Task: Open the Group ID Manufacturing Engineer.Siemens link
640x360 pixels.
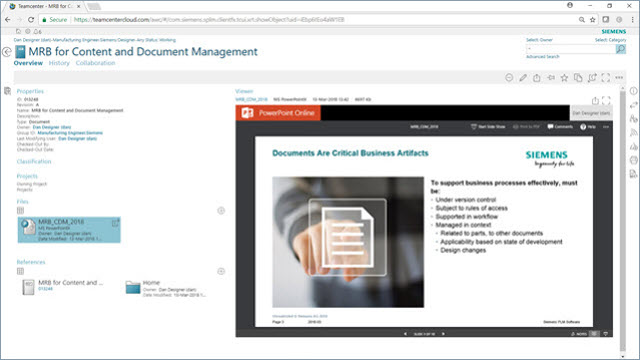Action: (70, 133)
